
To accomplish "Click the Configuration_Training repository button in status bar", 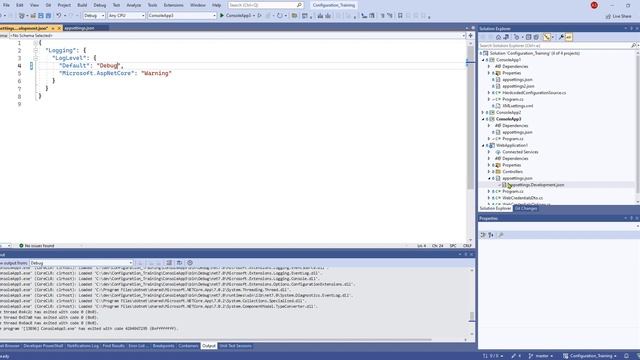I will [589, 356].
